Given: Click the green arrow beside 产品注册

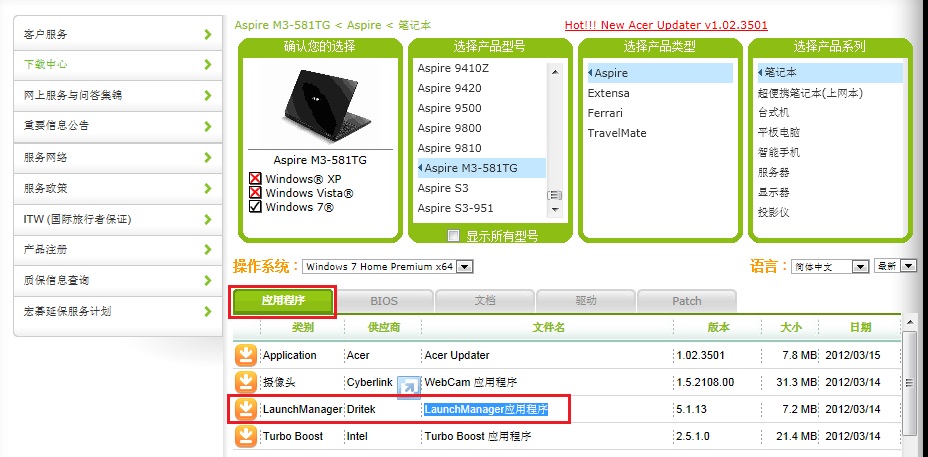Looking at the screenshot, I should click(x=208, y=249).
